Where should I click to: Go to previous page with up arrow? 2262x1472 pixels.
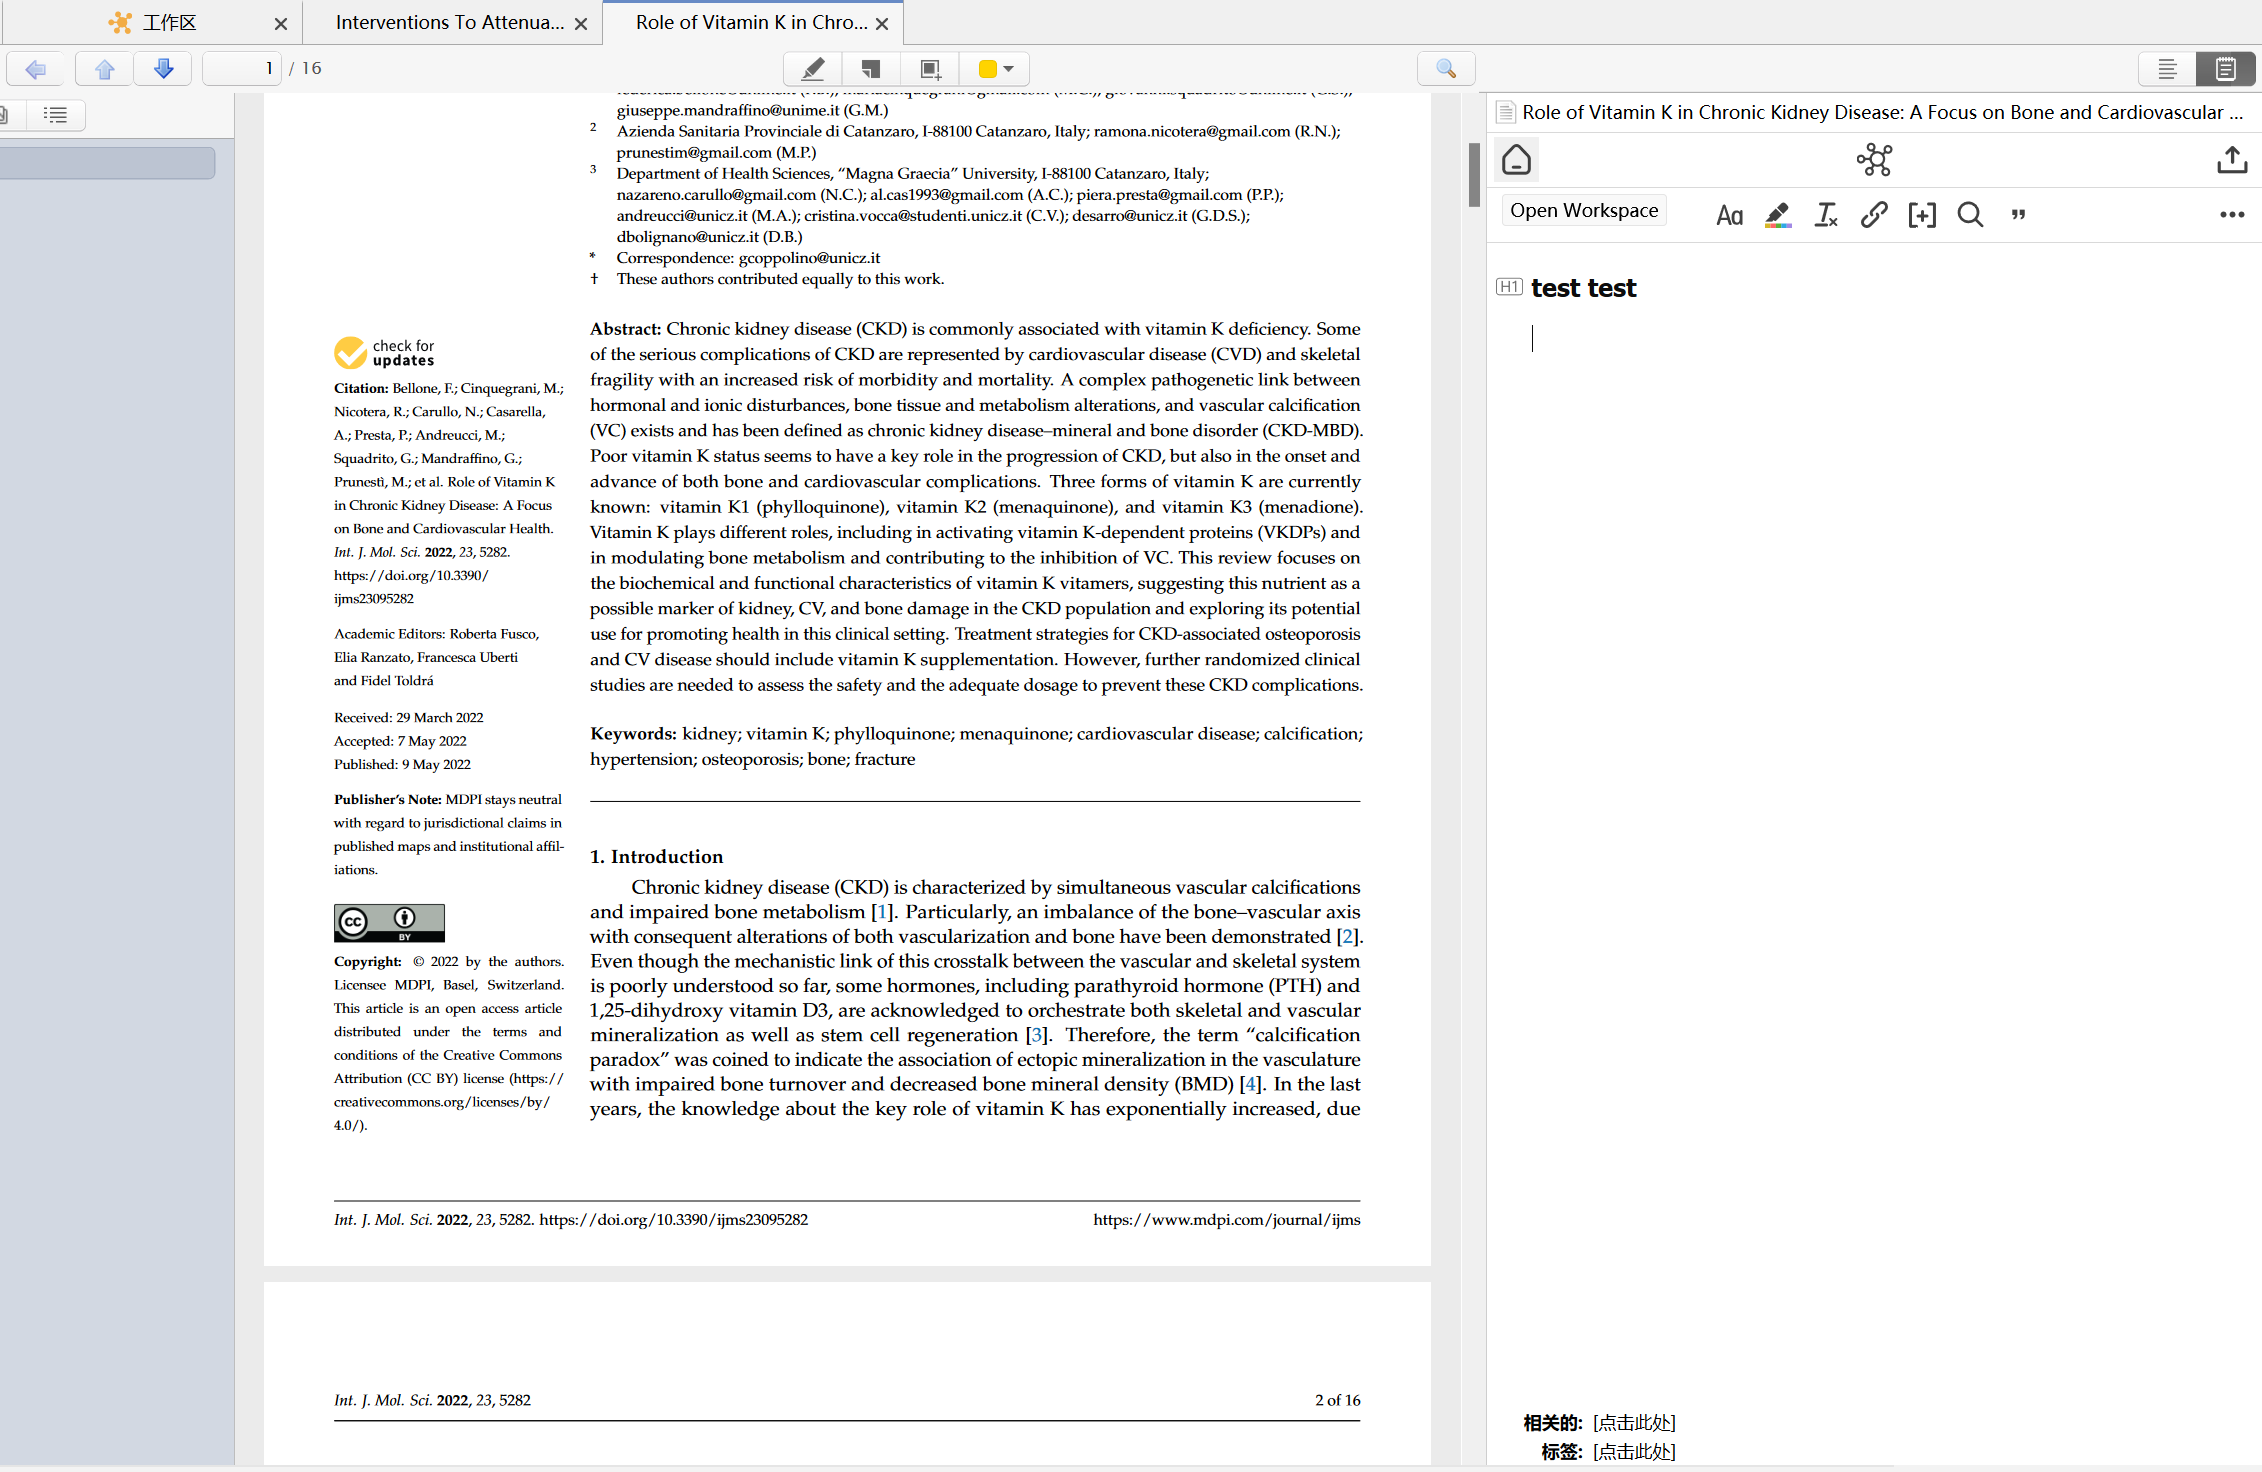[105, 69]
